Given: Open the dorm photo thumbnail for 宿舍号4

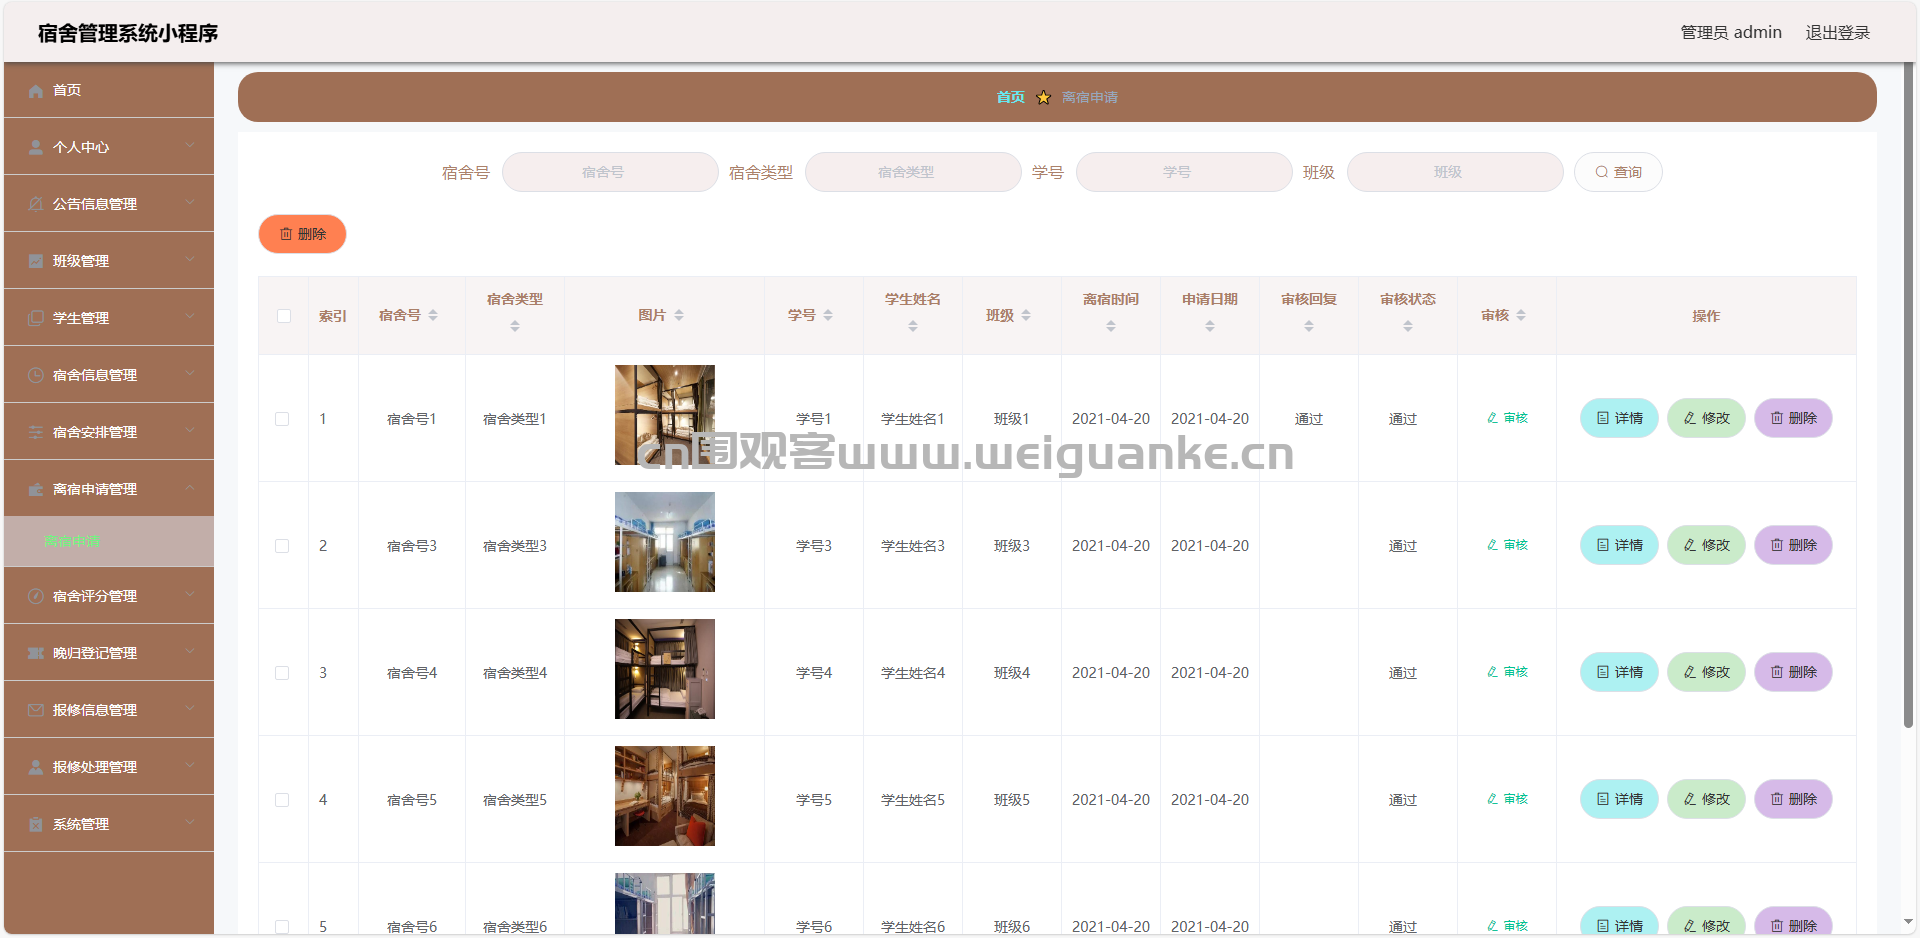Looking at the screenshot, I should [665, 669].
